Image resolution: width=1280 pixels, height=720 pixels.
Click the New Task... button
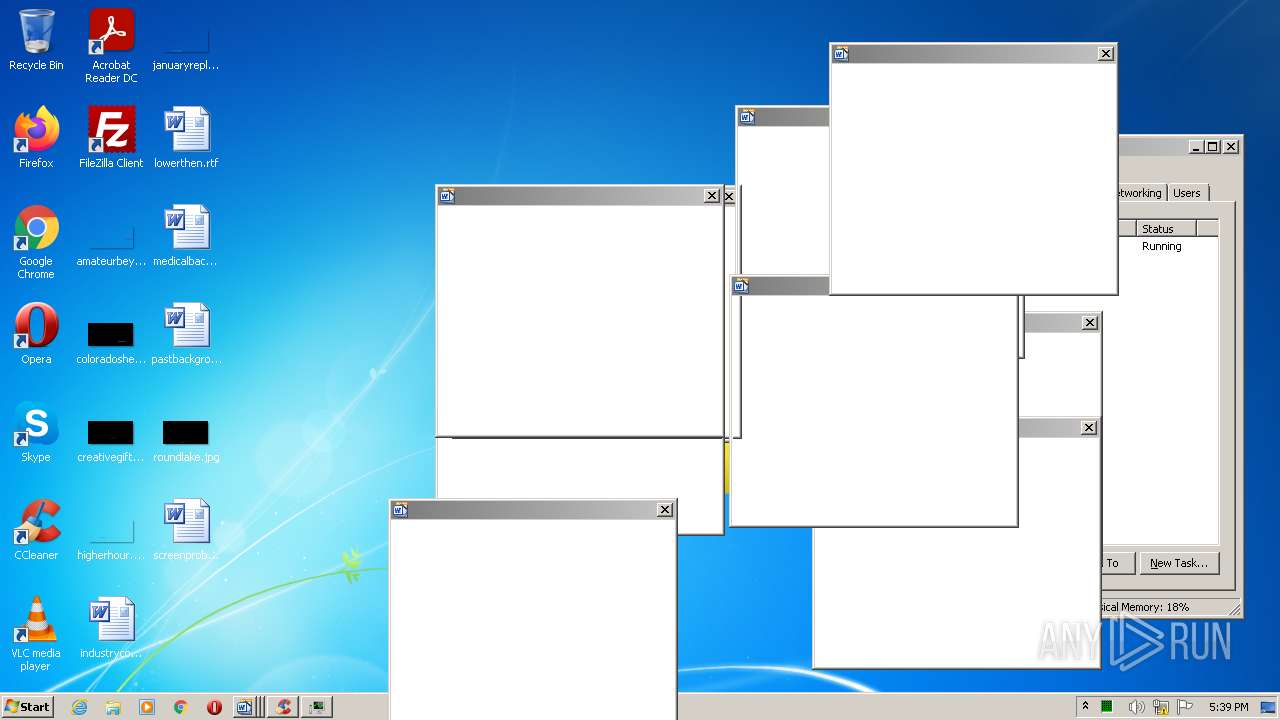1179,563
